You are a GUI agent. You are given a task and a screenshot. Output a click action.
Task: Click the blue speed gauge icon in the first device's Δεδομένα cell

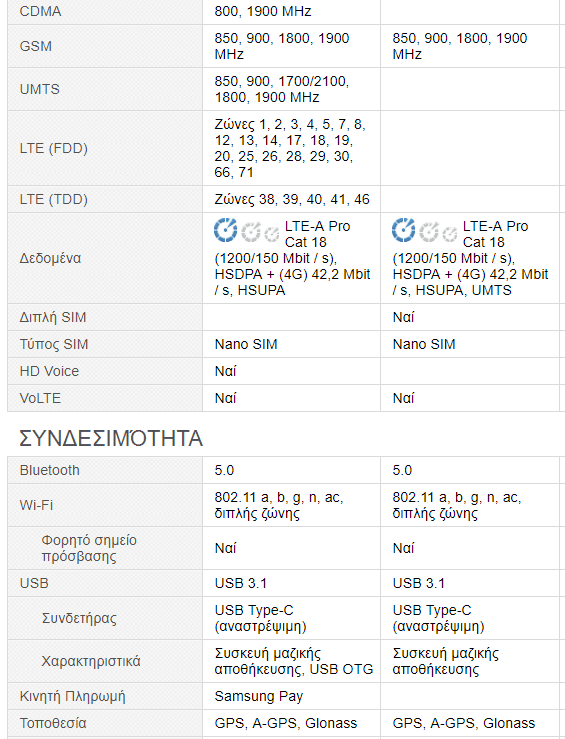pos(225,230)
